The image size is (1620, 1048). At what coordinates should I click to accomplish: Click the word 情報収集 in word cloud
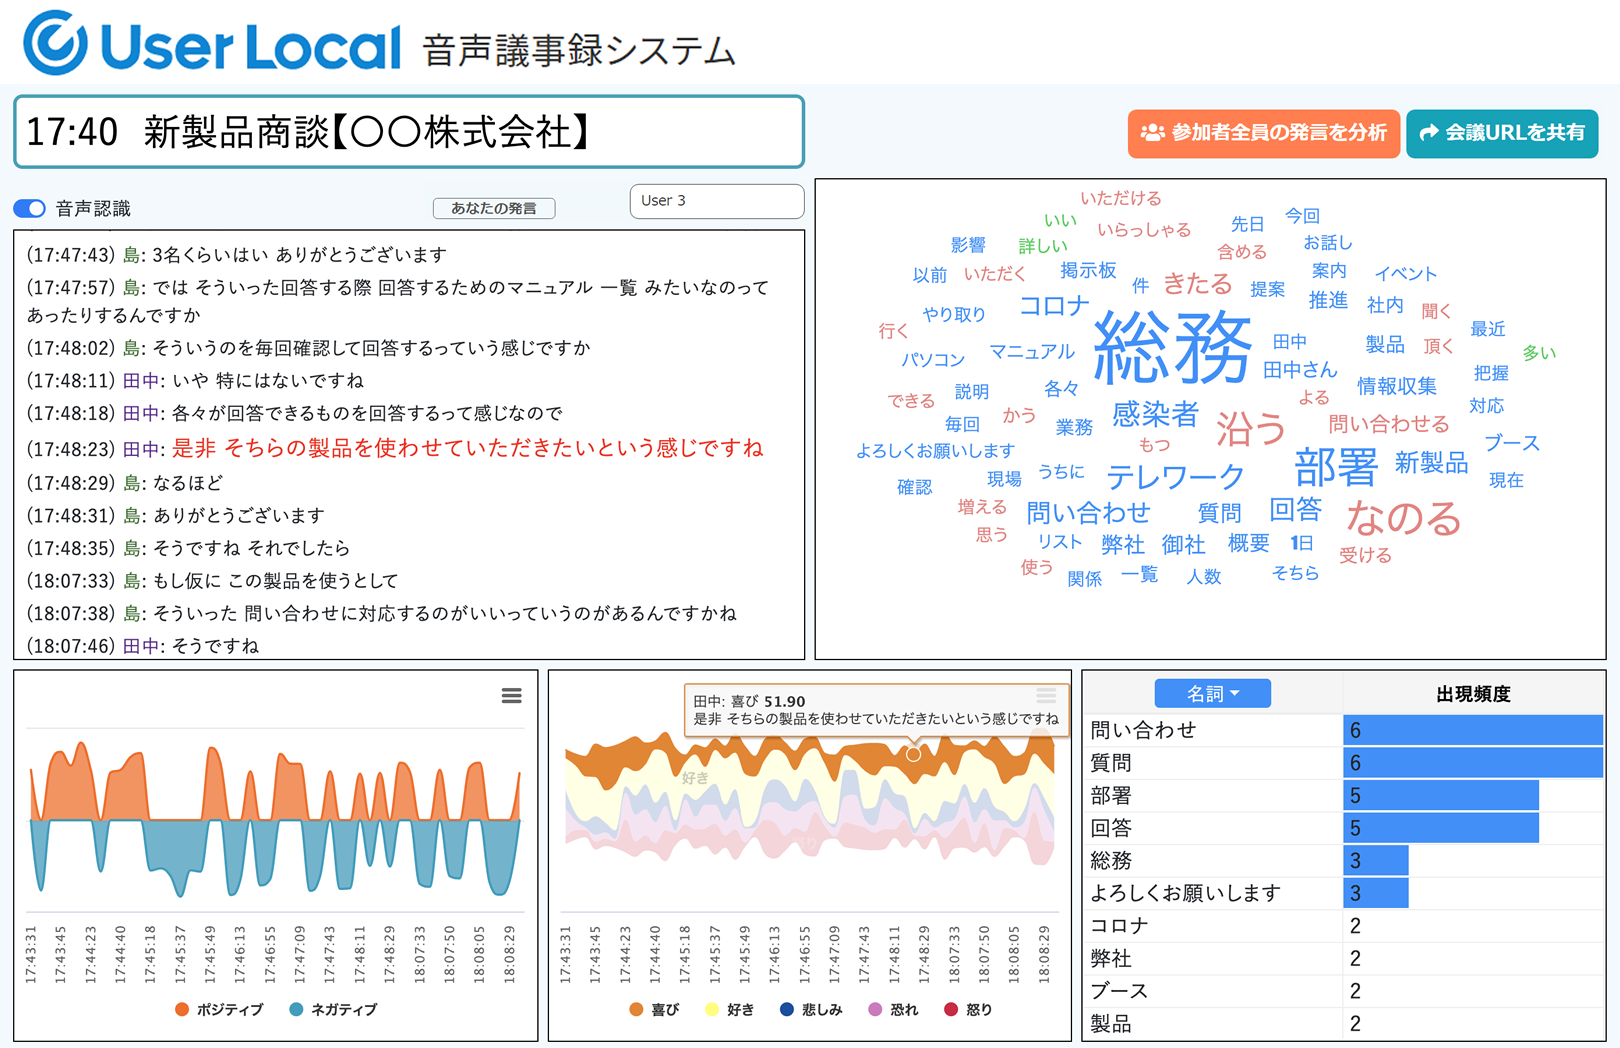1396,386
